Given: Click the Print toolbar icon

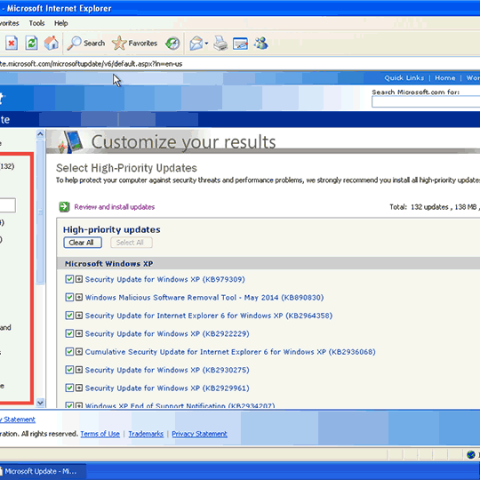Looking at the screenshot, I should [x=220, y=43].
